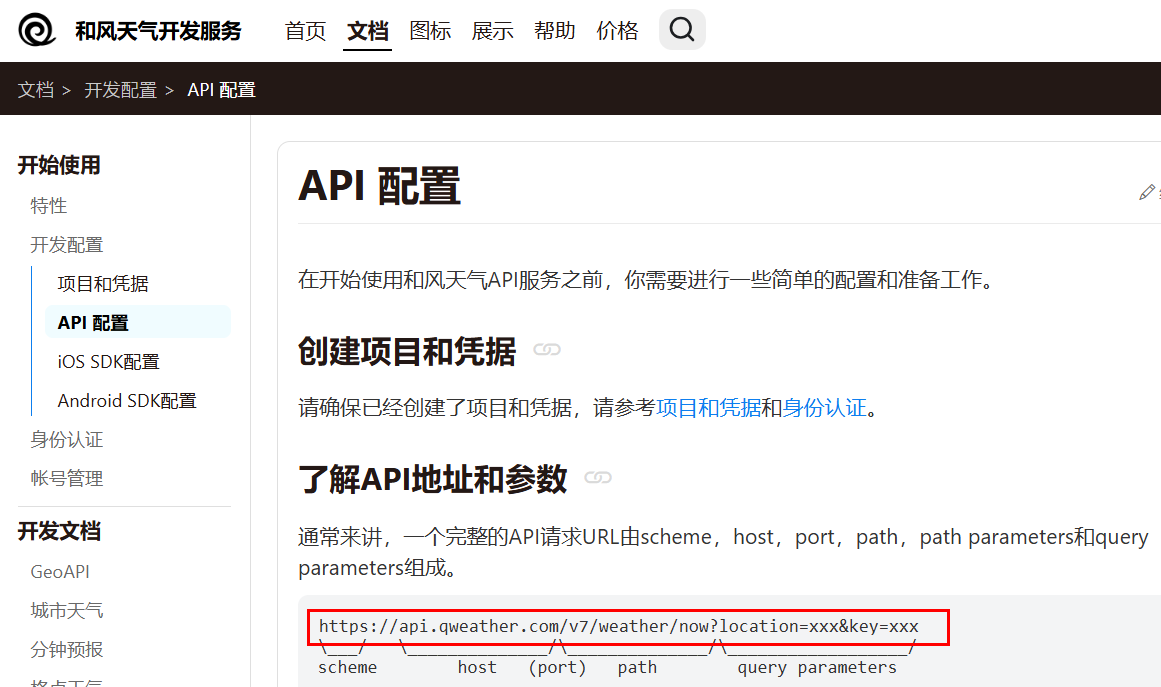Collapse 开发配置 sidebar section
Viewport: 1161px width, 687px height.
coord(67,245)
